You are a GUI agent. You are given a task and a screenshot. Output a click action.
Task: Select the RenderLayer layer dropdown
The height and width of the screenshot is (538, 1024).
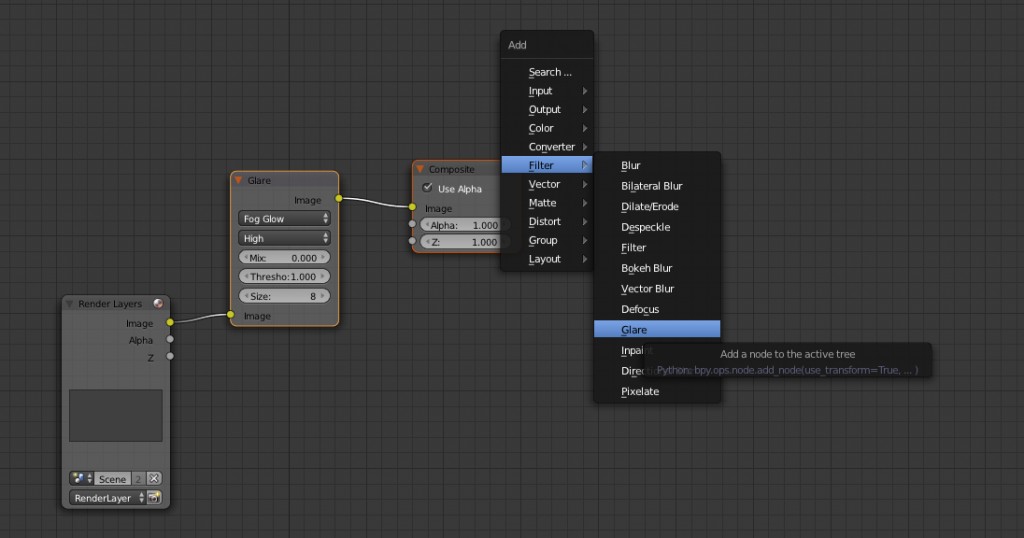coord(105,498)
